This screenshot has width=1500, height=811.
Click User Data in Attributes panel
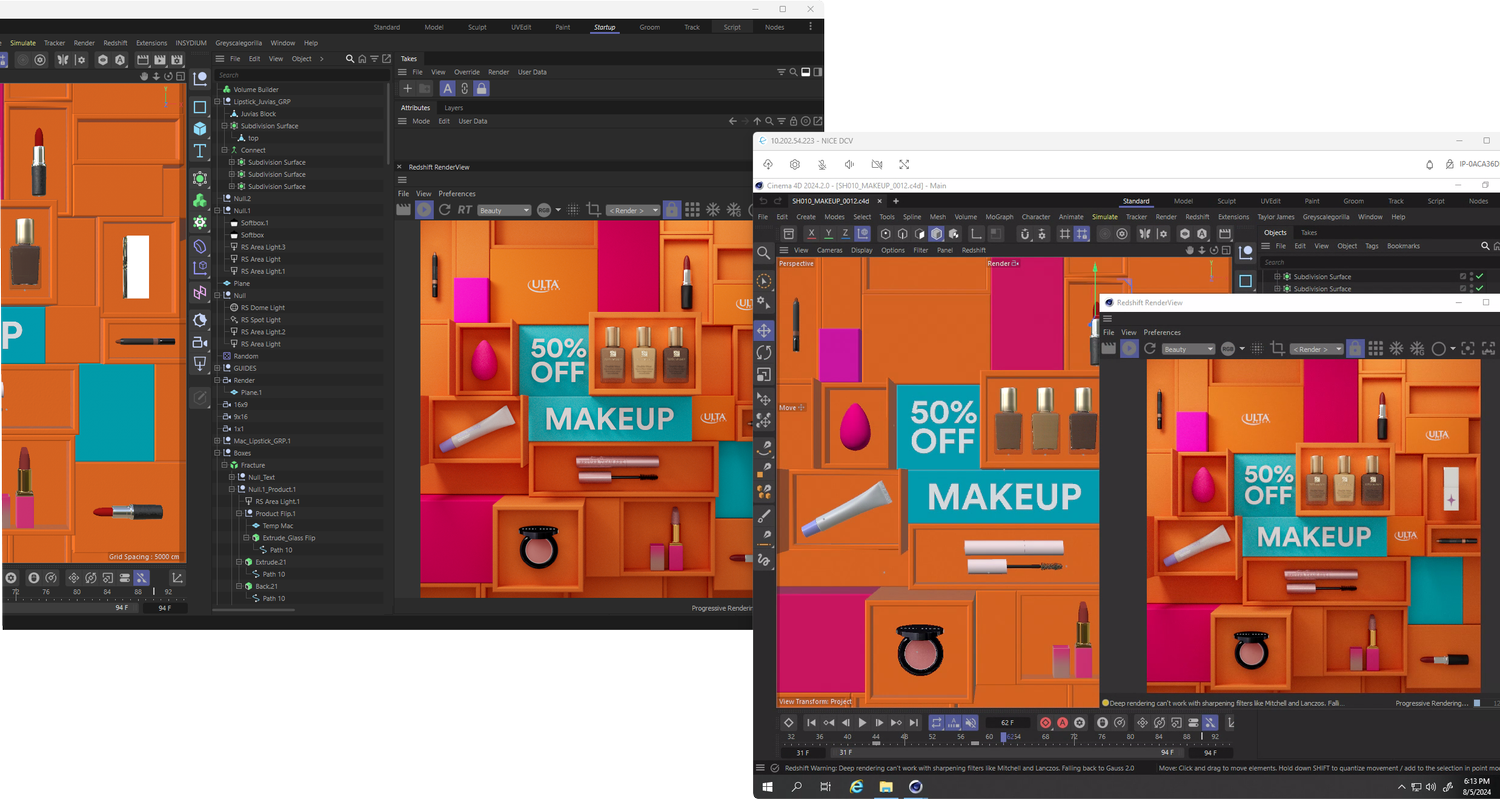[473, 121]
